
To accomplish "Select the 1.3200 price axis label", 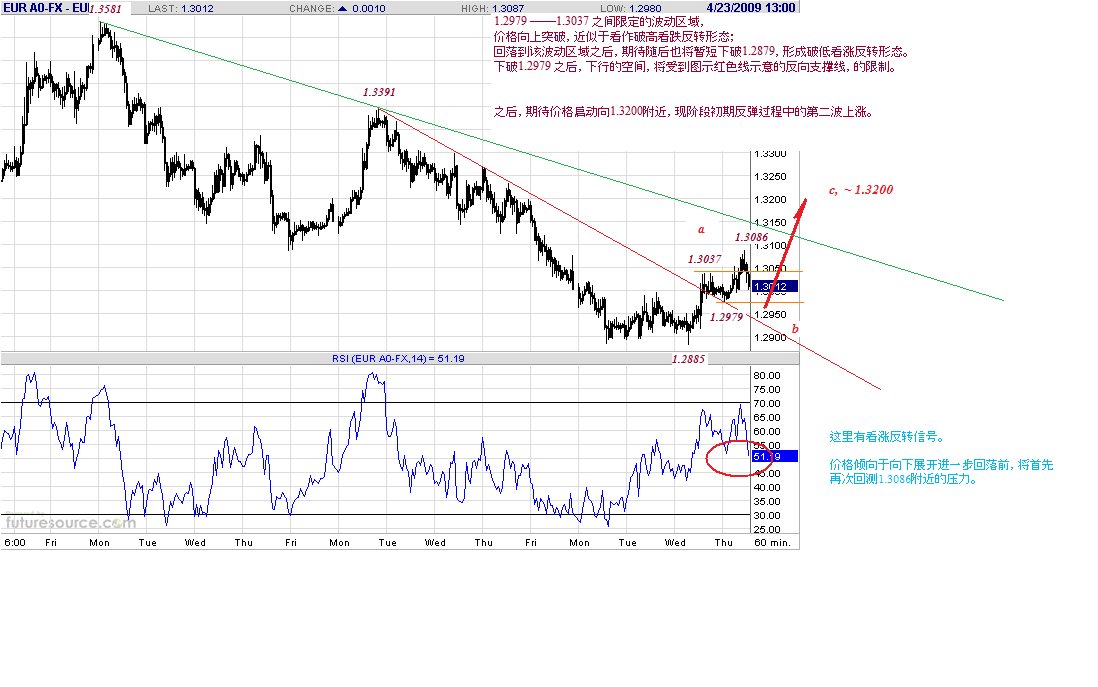I will click(x=770, y=200).
